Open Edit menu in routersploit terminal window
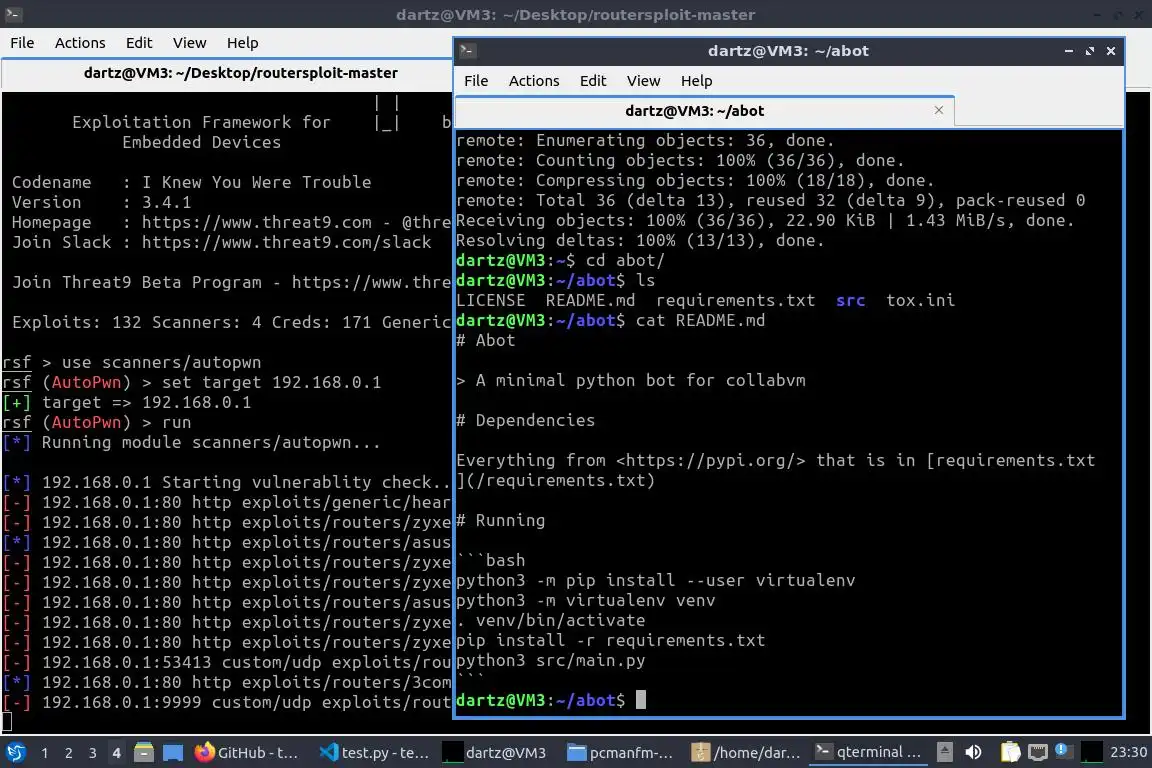This screenshot has height=768, width=1152. [139, 43]
